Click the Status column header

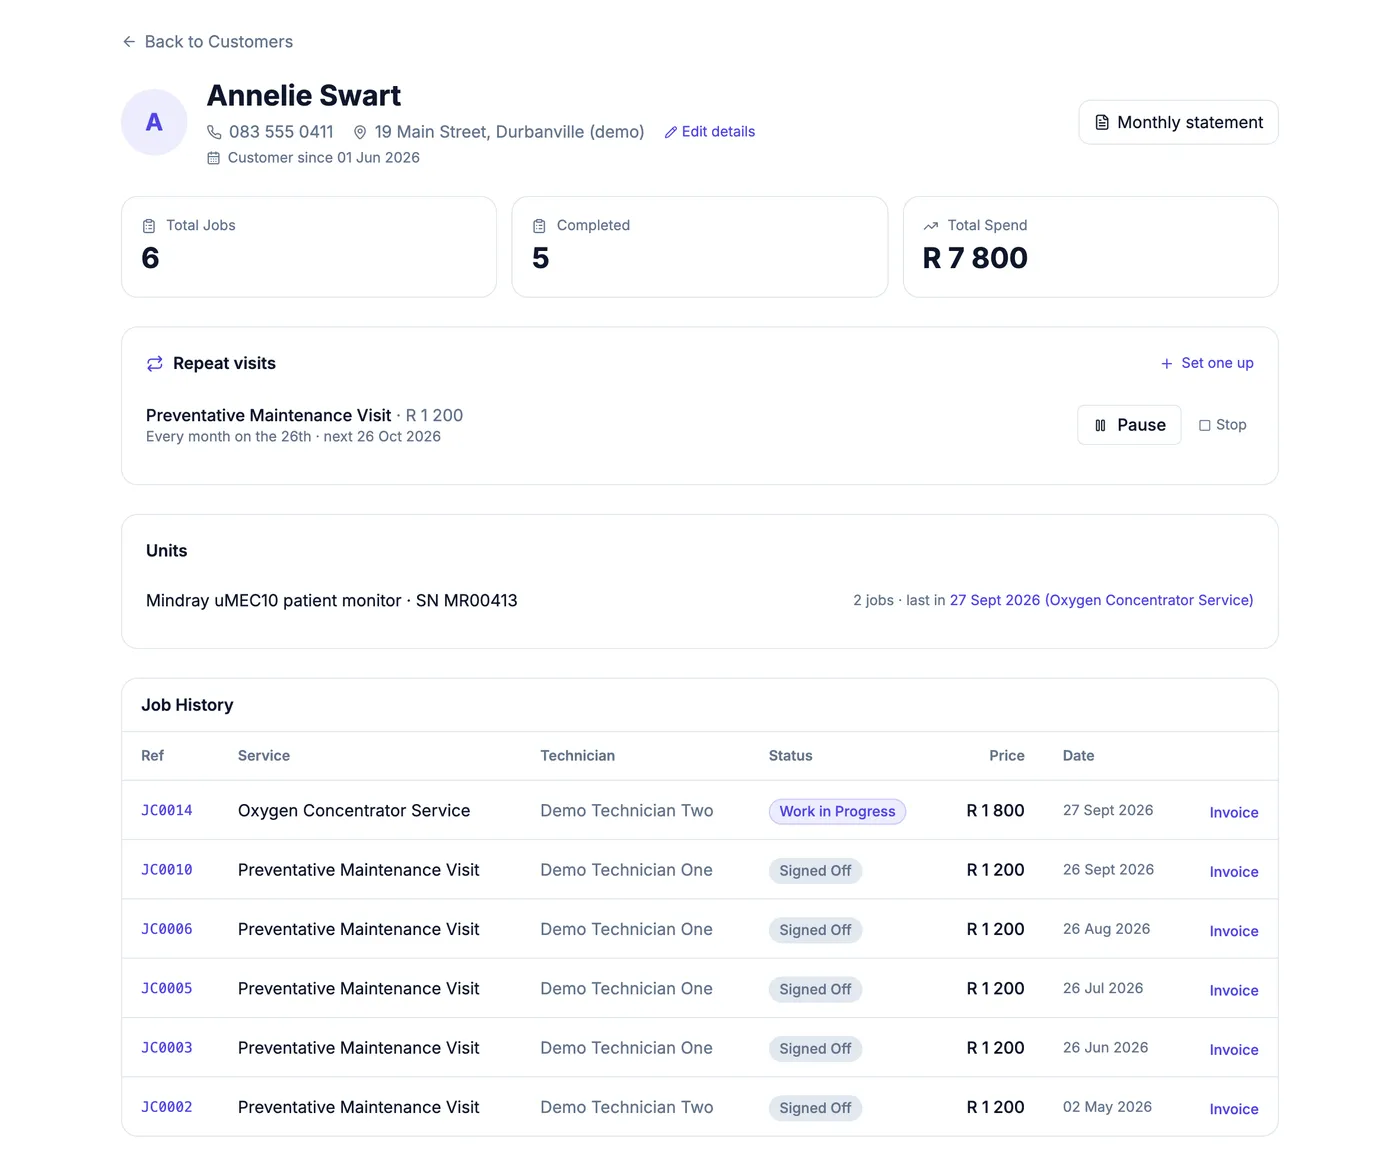click(790, 756)
